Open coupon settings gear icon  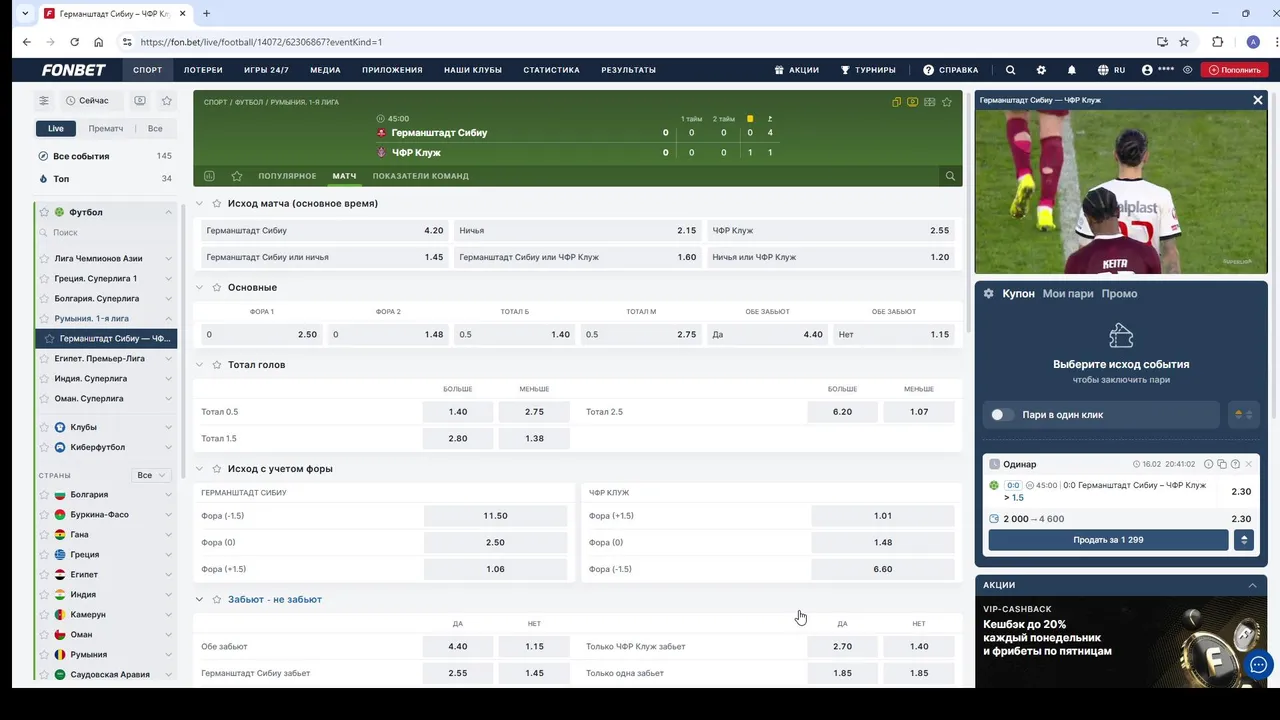tap(989, 294)
